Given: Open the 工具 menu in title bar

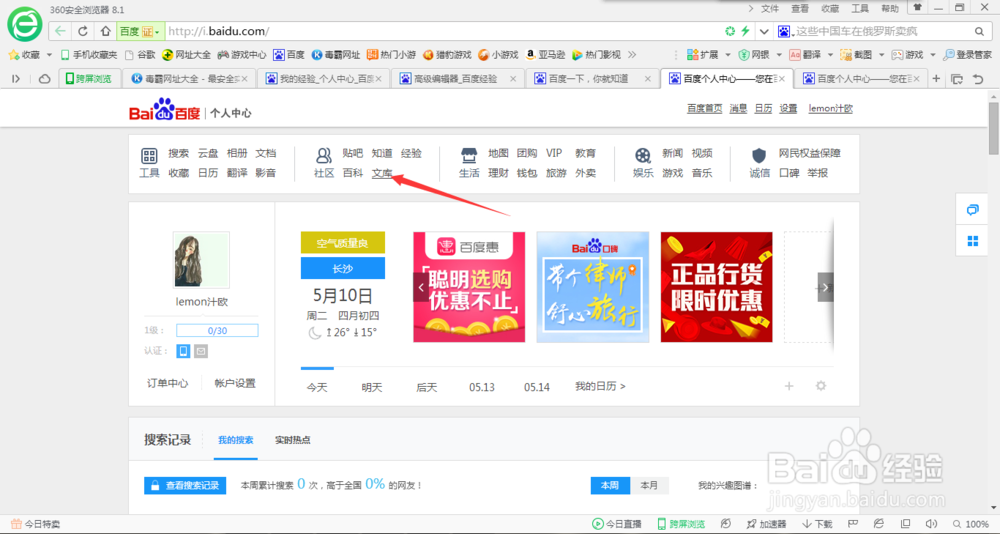Looking at the screenshot, I should point(860,8).
